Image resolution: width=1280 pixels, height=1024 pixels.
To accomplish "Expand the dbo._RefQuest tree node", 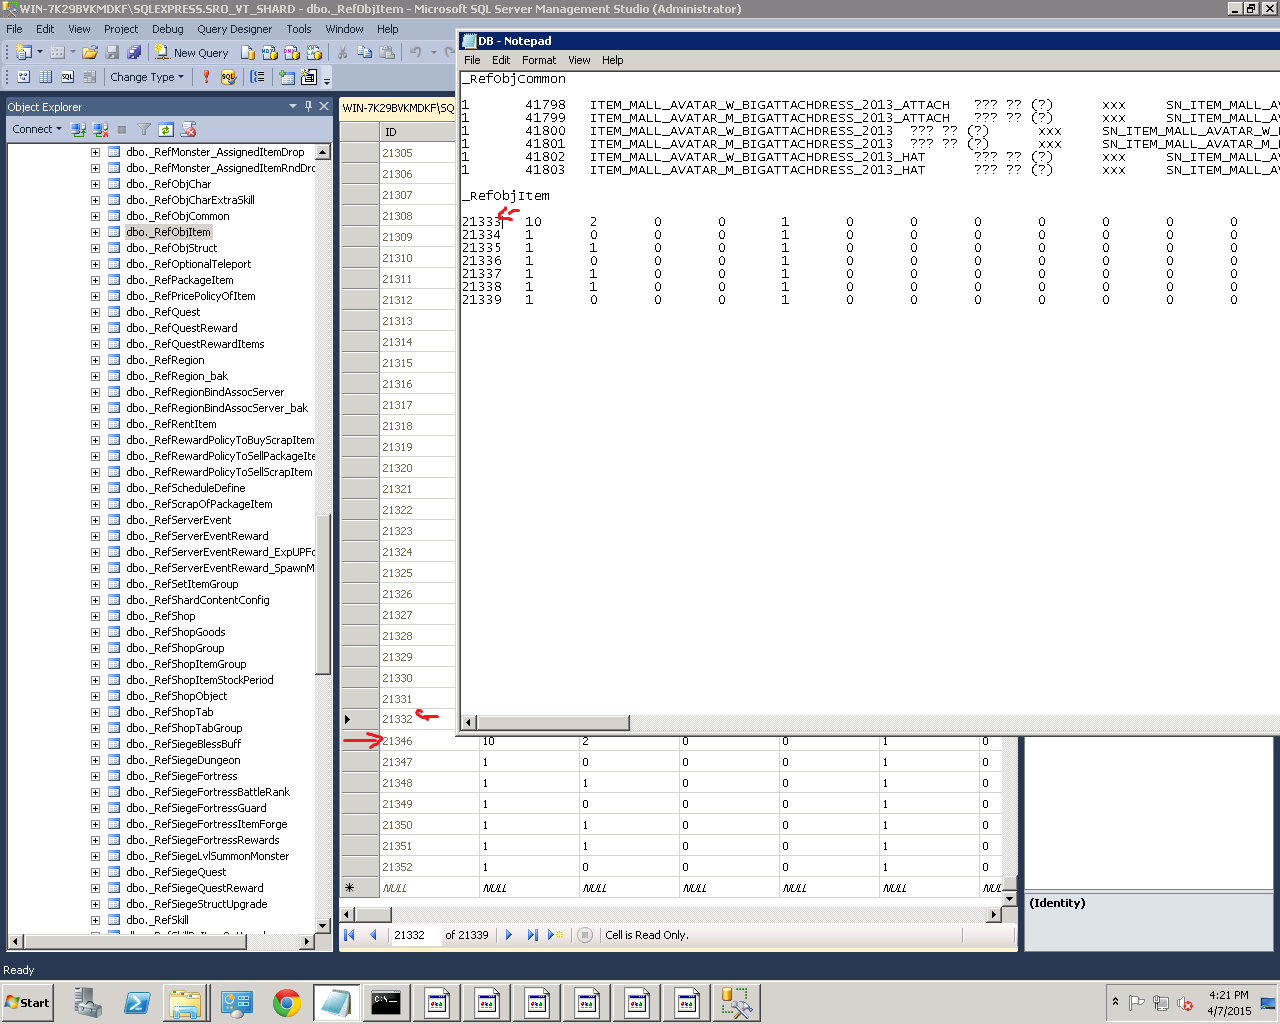I will [95, 312].
